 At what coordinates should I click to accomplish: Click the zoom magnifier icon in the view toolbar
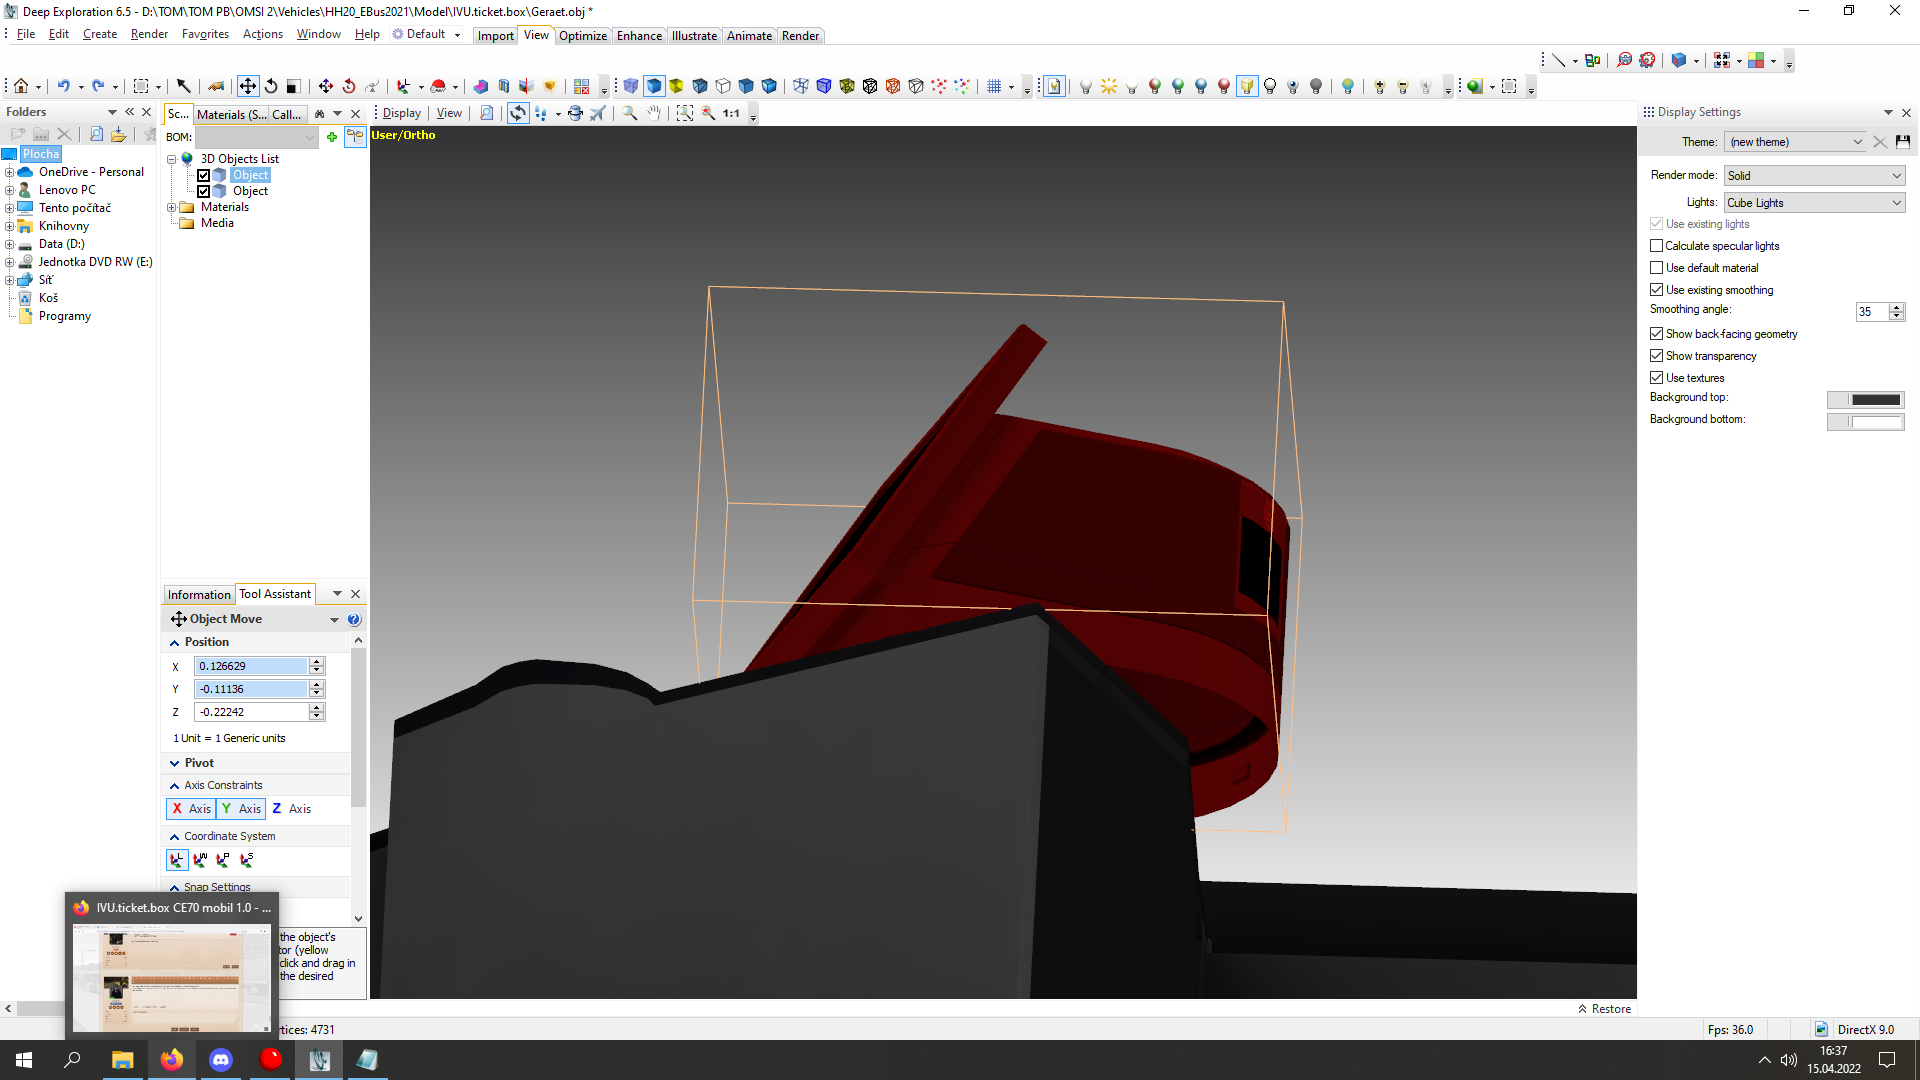point(630,113)
